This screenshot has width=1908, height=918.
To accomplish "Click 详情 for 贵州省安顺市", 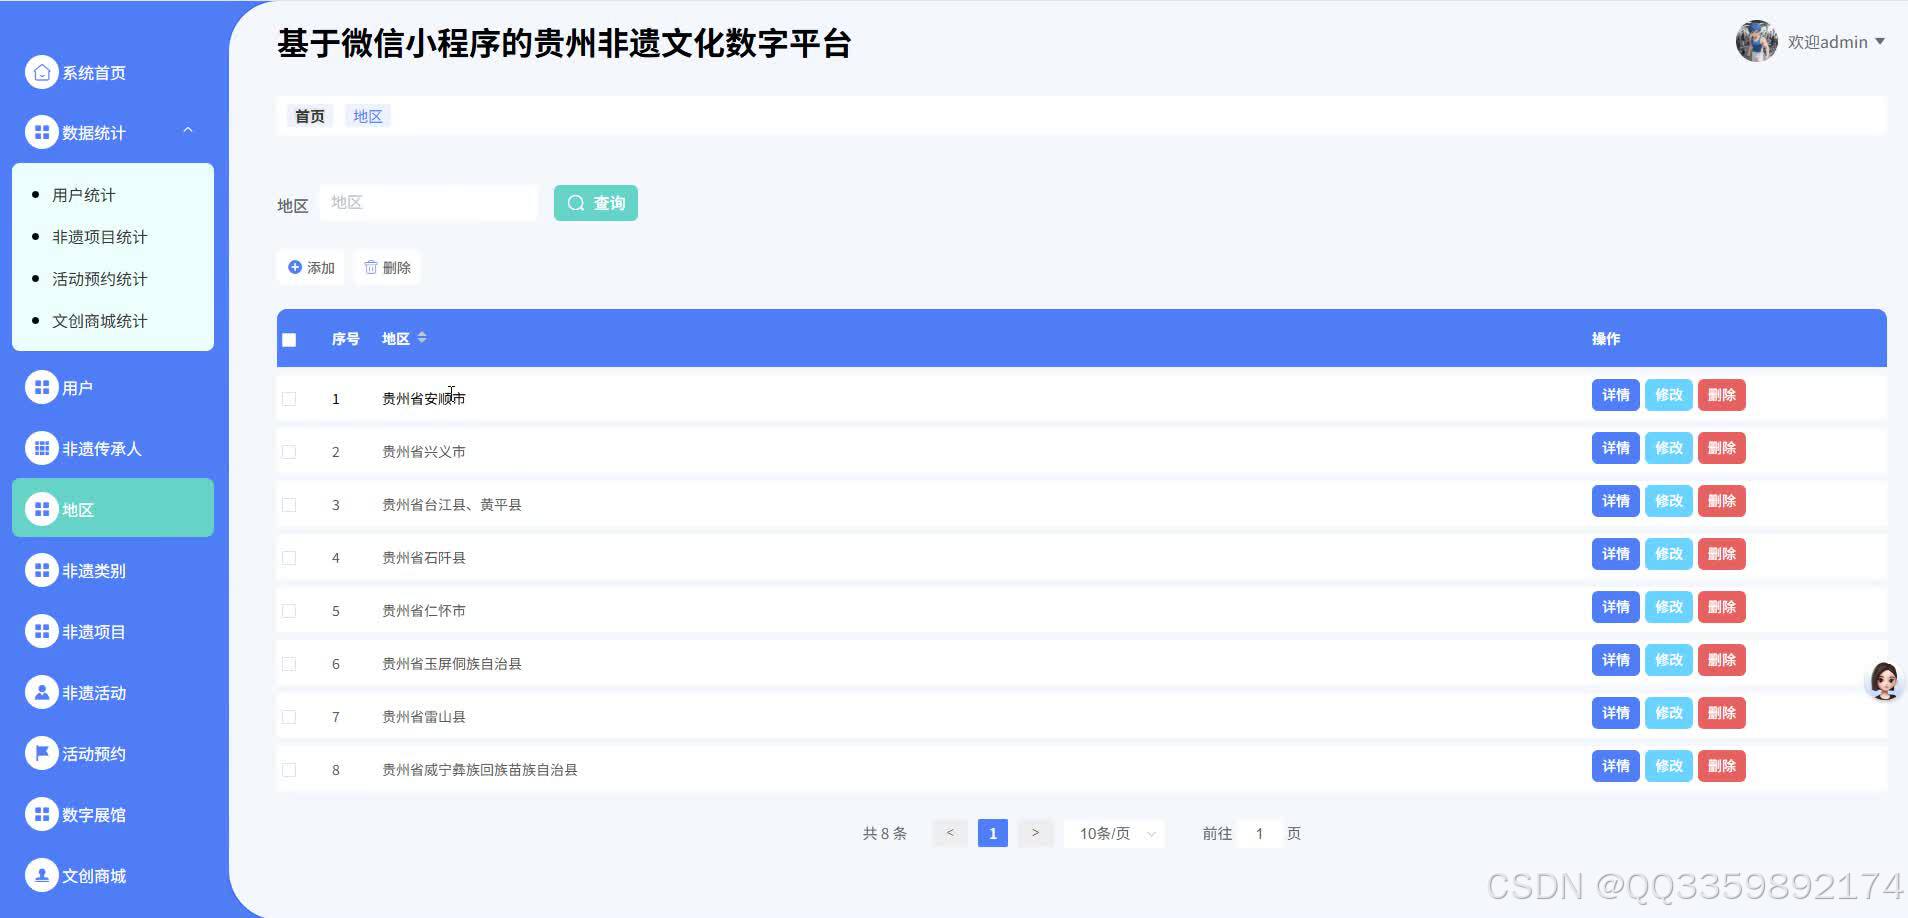I will click(x=1615, y=395).
